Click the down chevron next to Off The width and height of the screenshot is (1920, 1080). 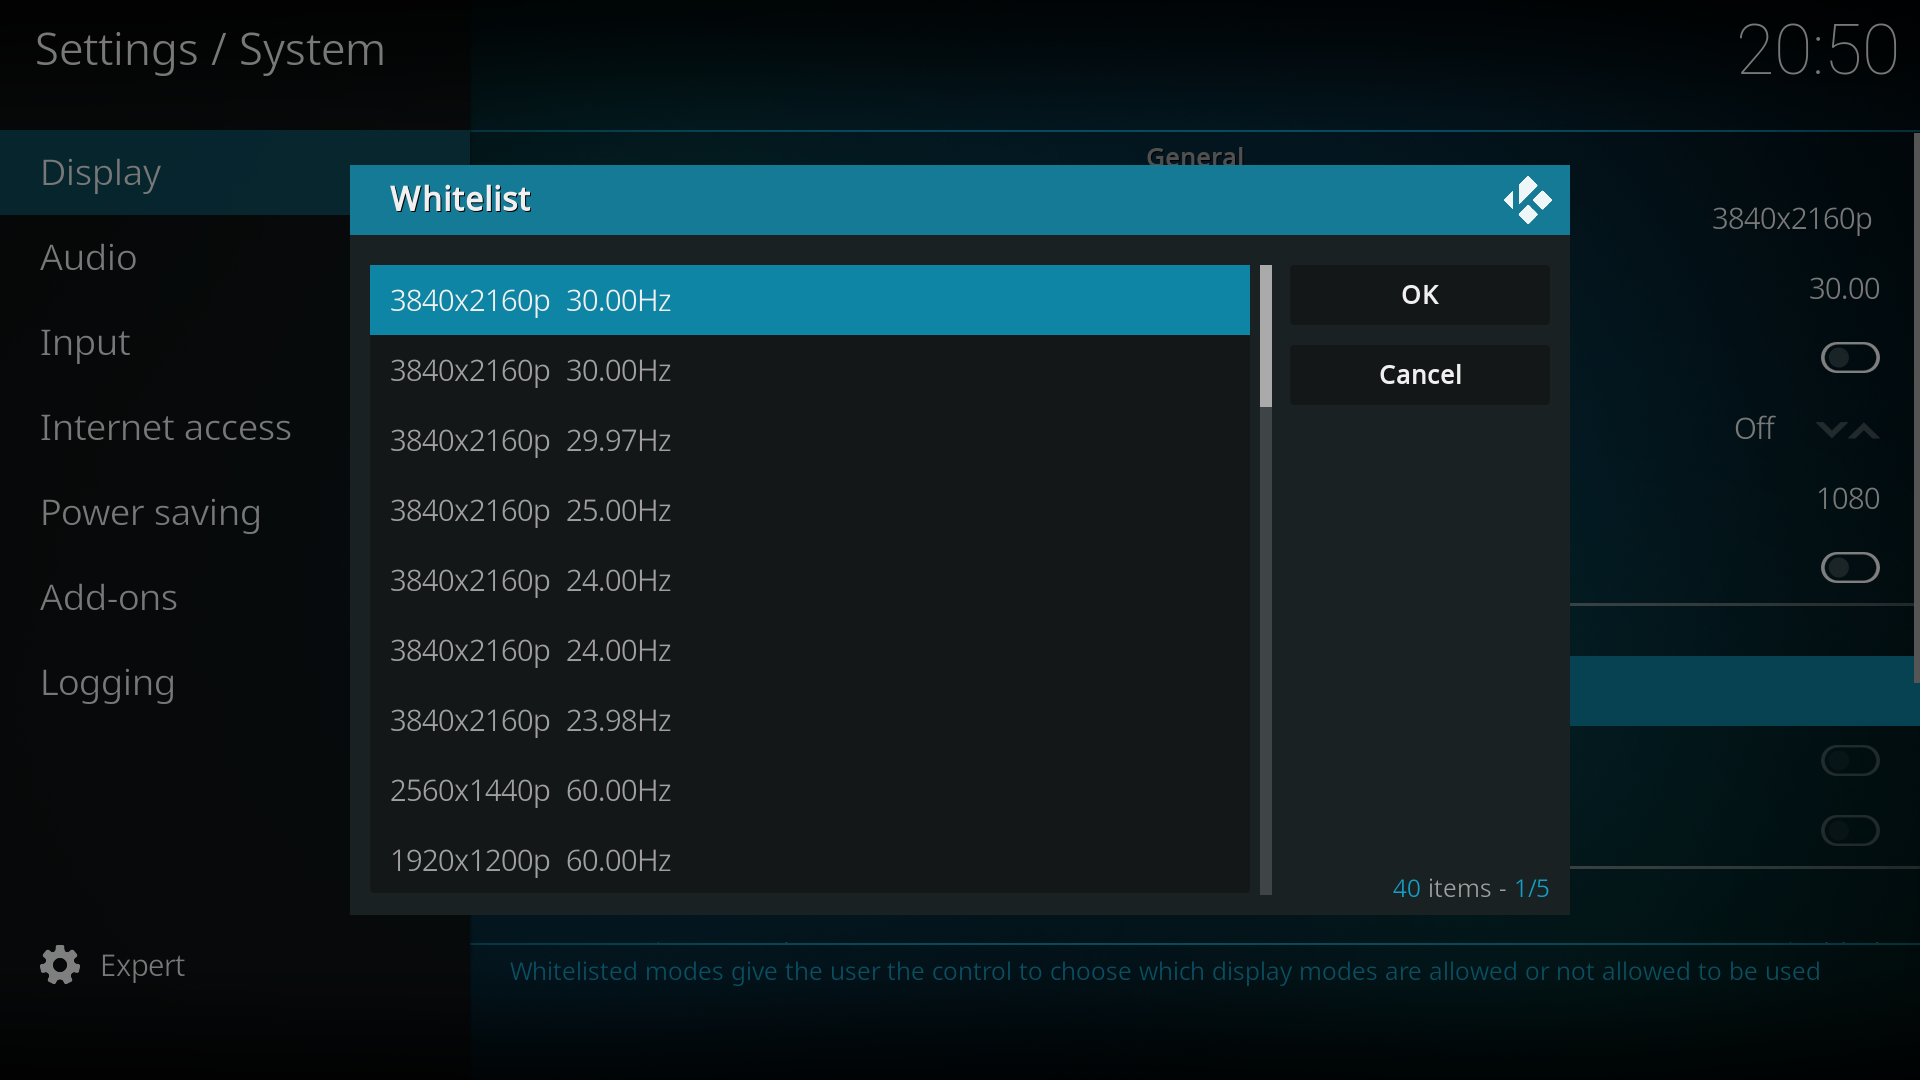point(1831,430)
